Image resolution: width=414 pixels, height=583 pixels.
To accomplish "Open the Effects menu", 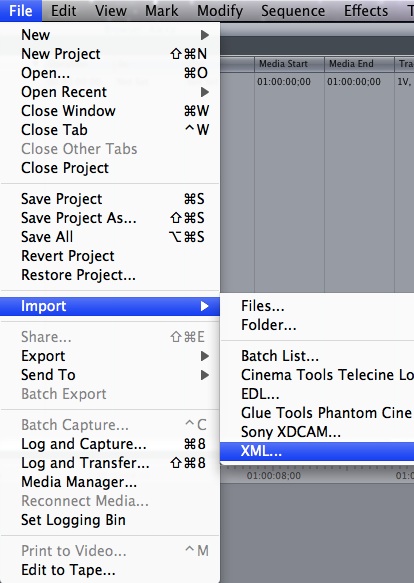I will point(366,11).
